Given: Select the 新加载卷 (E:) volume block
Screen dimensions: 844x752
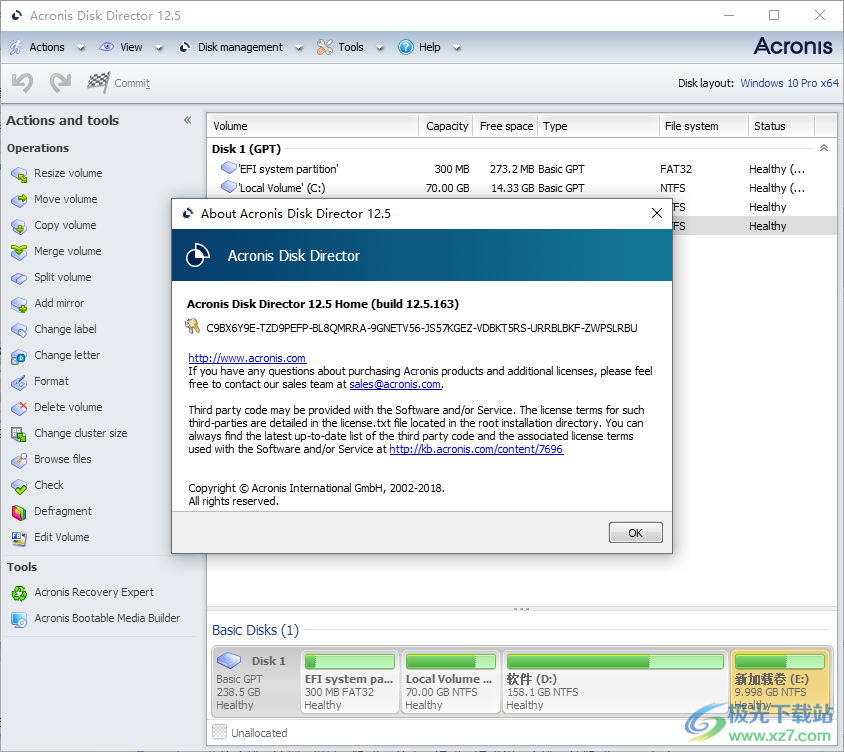Looking at the screenshot, I should tap(780, 682).
